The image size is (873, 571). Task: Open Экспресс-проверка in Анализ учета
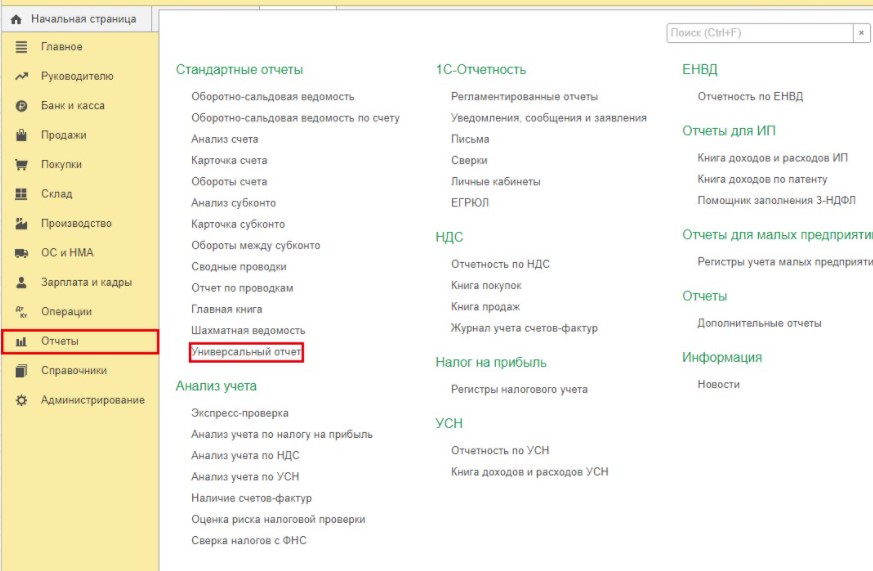coord(240,413)
